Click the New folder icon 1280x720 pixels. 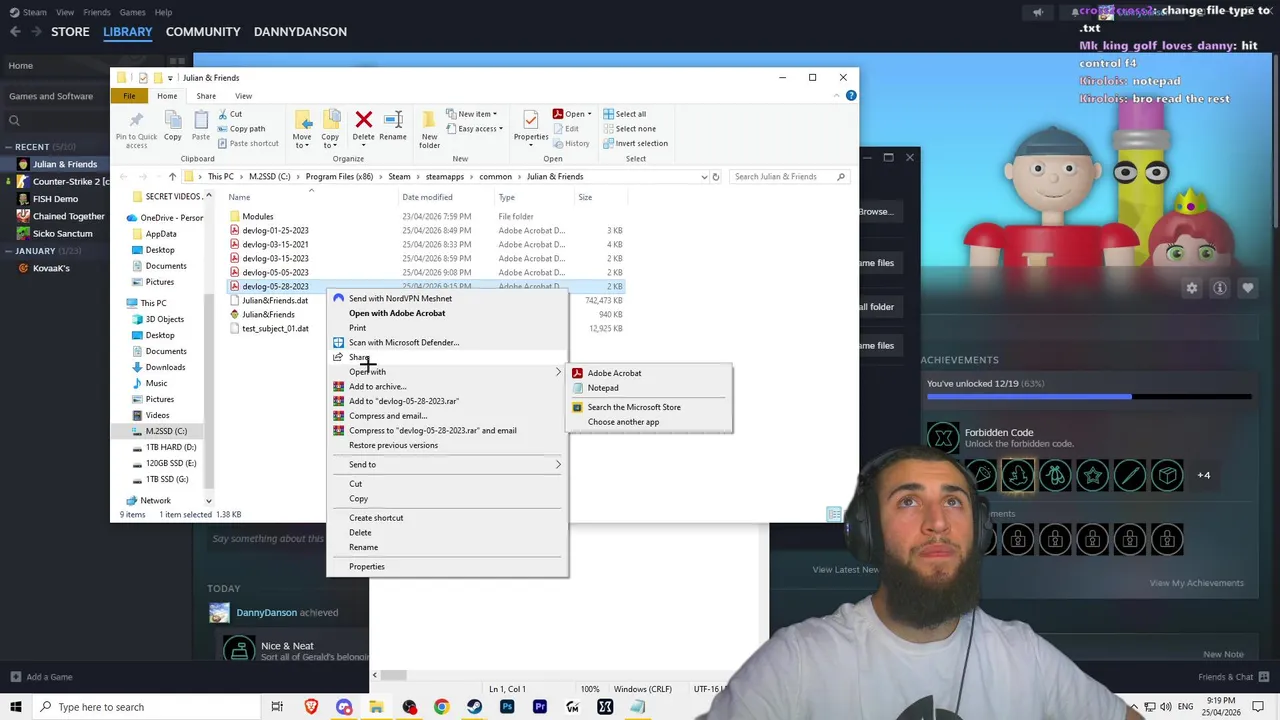[429, 120]
